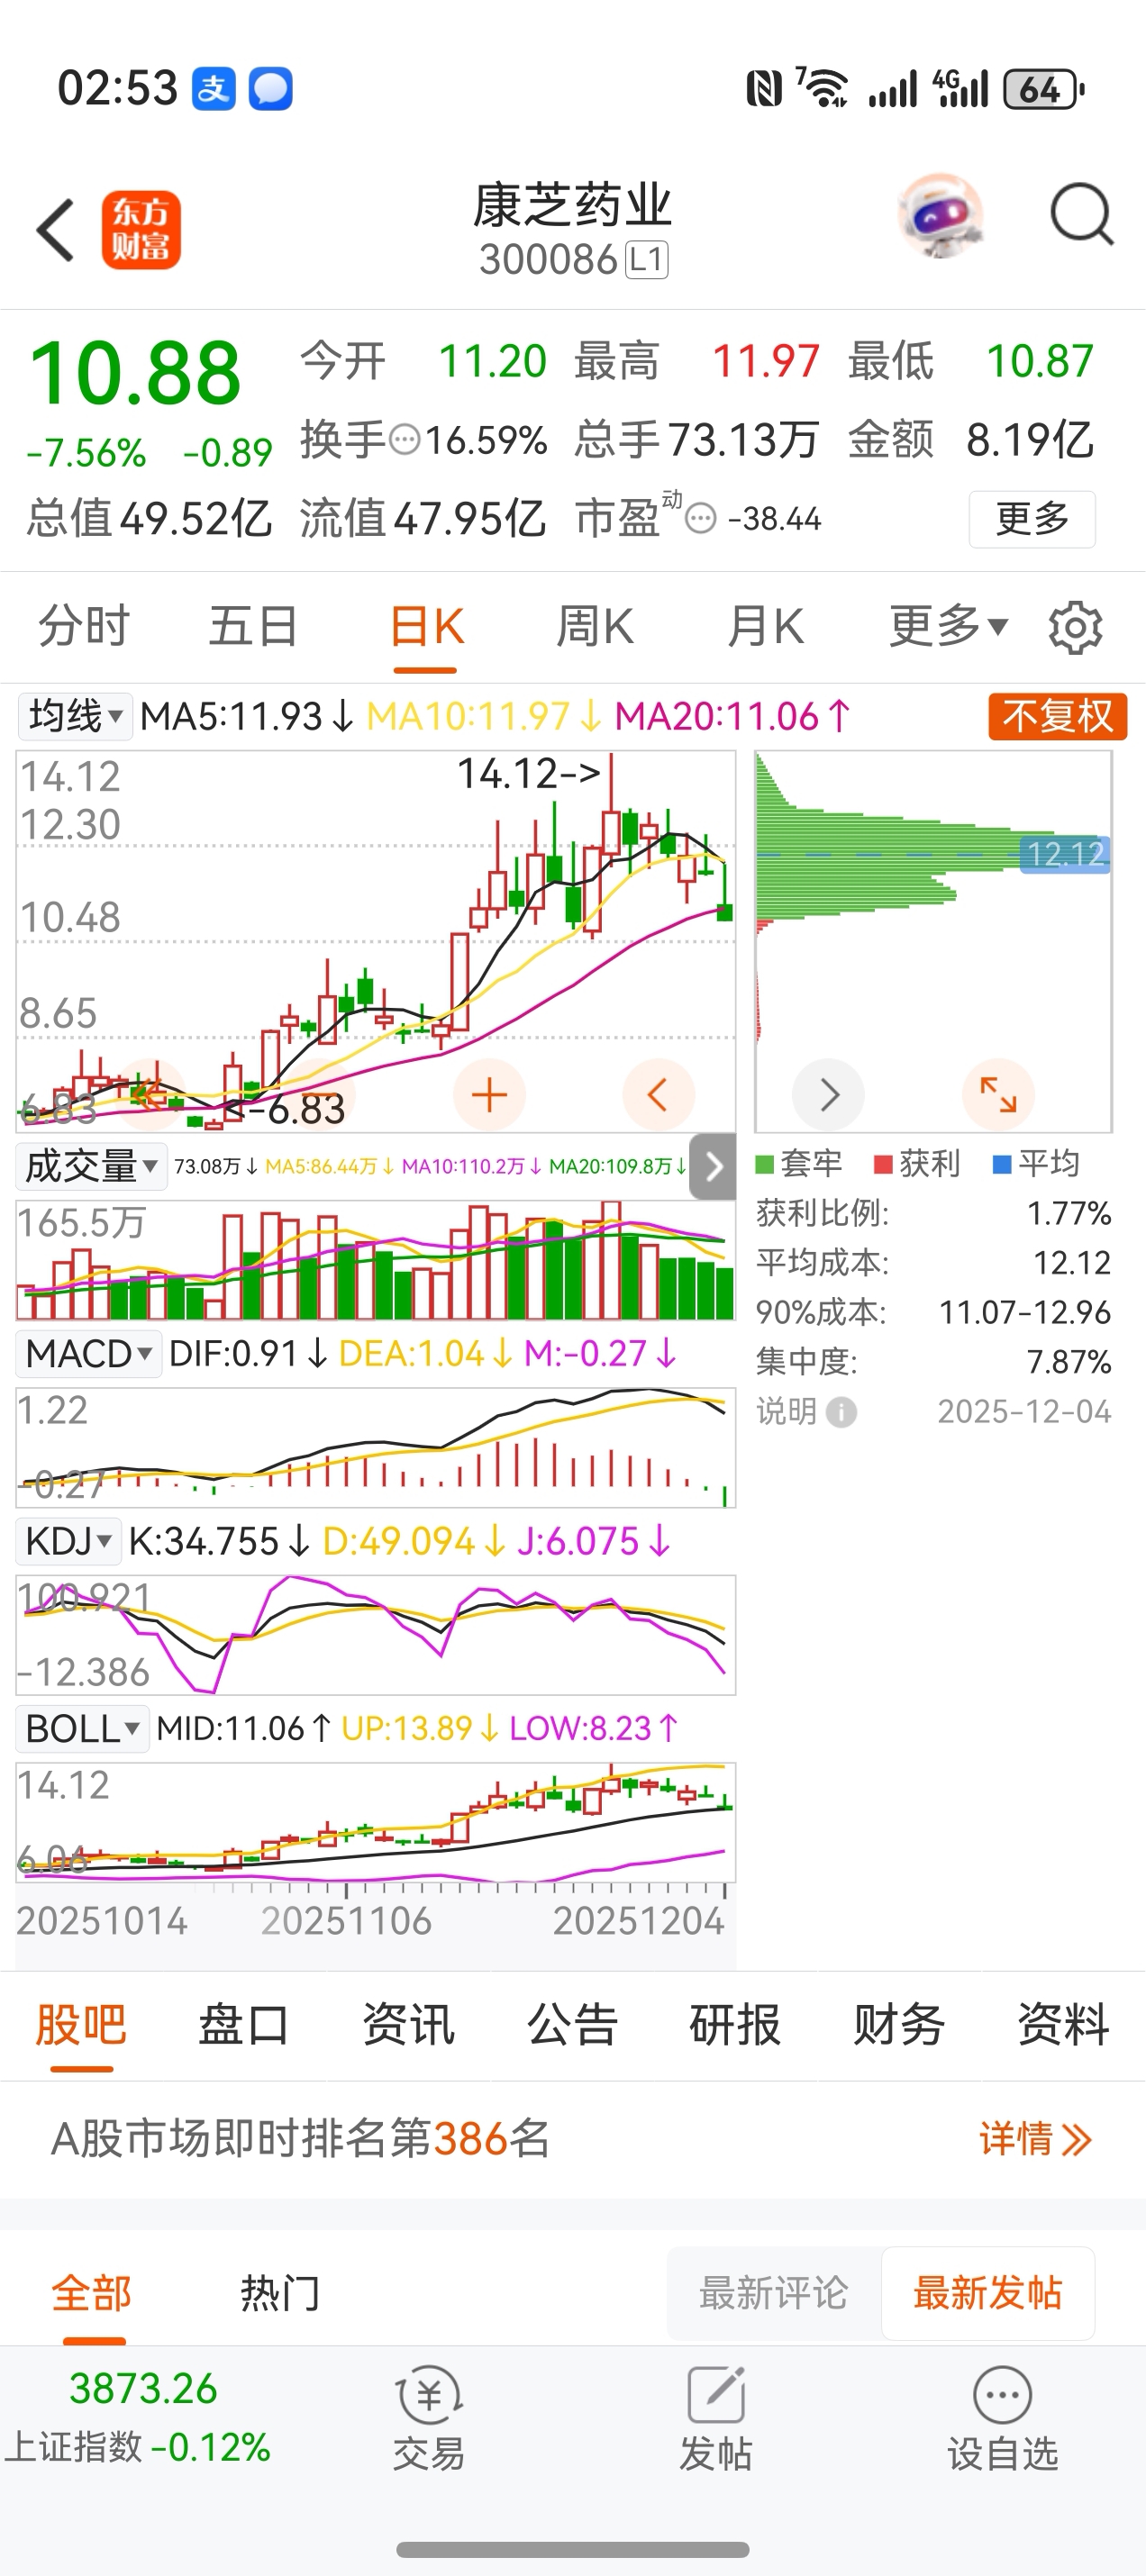The height and width of the screenshot is (2576, 1146).
Task: Tap the daily candlestick main chart
Action: [x=376, y=941]
